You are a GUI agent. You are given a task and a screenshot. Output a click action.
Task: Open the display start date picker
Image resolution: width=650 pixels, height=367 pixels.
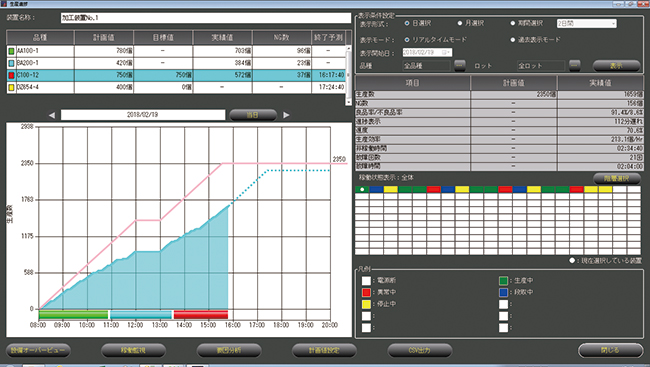(x=446, y=53)
